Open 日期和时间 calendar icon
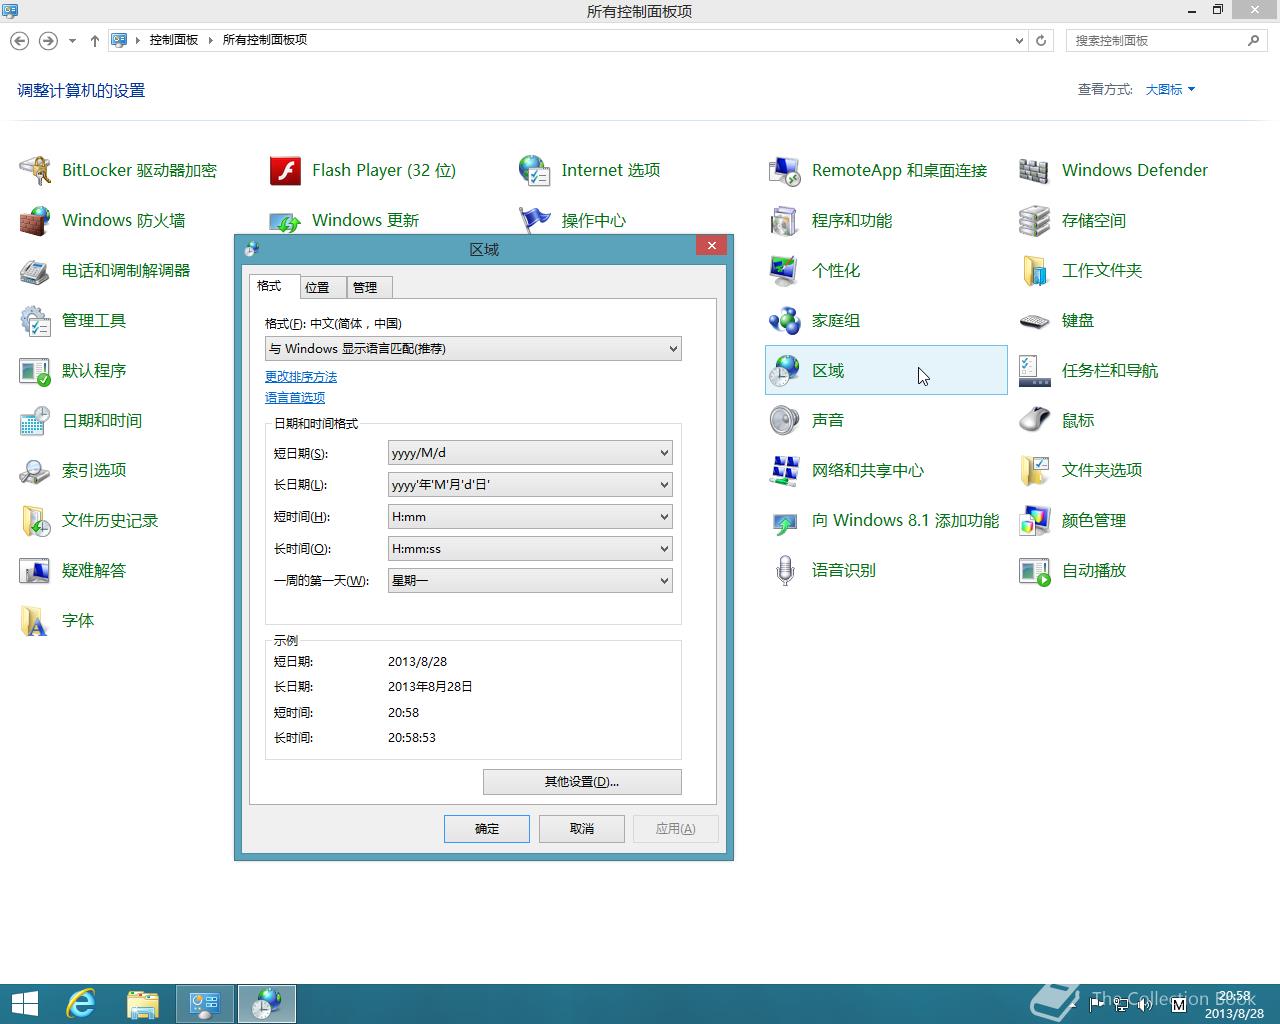 [35, 421]
